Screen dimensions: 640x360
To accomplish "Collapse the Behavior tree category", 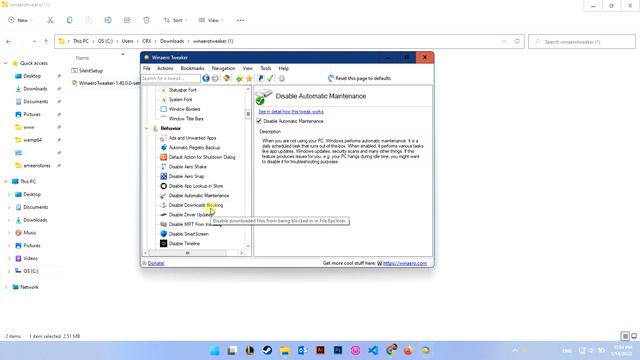I will pos(147,129).
